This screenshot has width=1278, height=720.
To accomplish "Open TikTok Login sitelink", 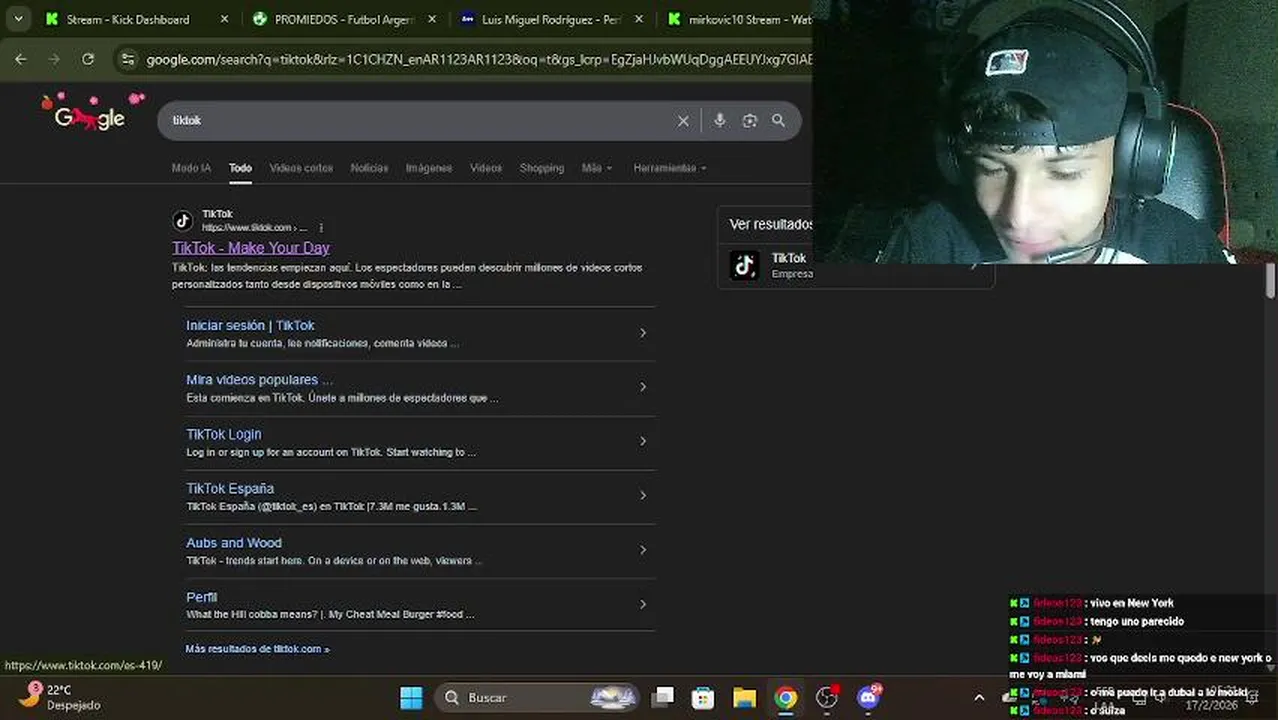I will (224, 434).
